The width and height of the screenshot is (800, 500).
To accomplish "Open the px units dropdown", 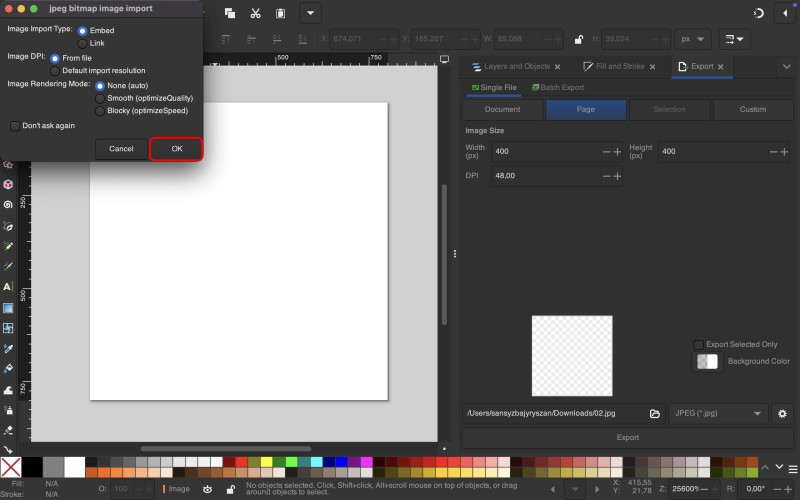I will coord(692,39).
